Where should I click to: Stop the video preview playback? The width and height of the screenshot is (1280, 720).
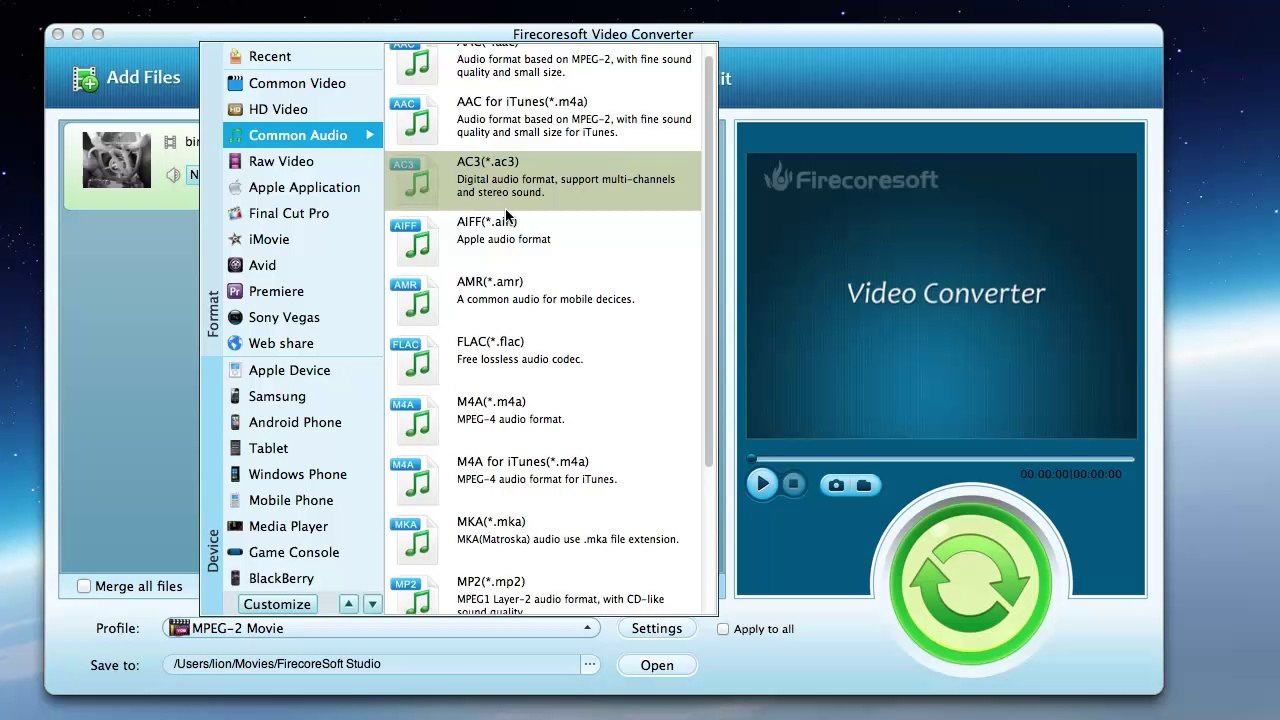(x=793, y=485)
